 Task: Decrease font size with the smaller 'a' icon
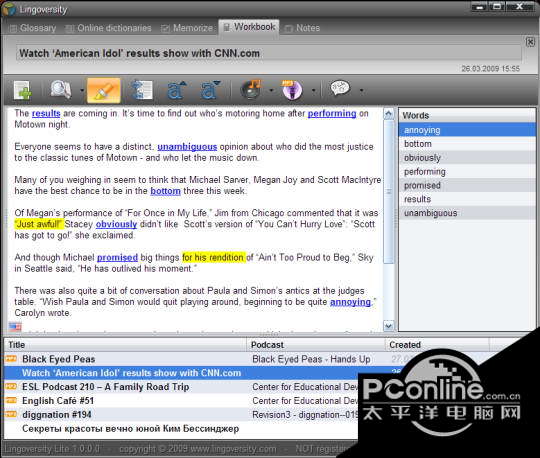click(x=210, y=90)
